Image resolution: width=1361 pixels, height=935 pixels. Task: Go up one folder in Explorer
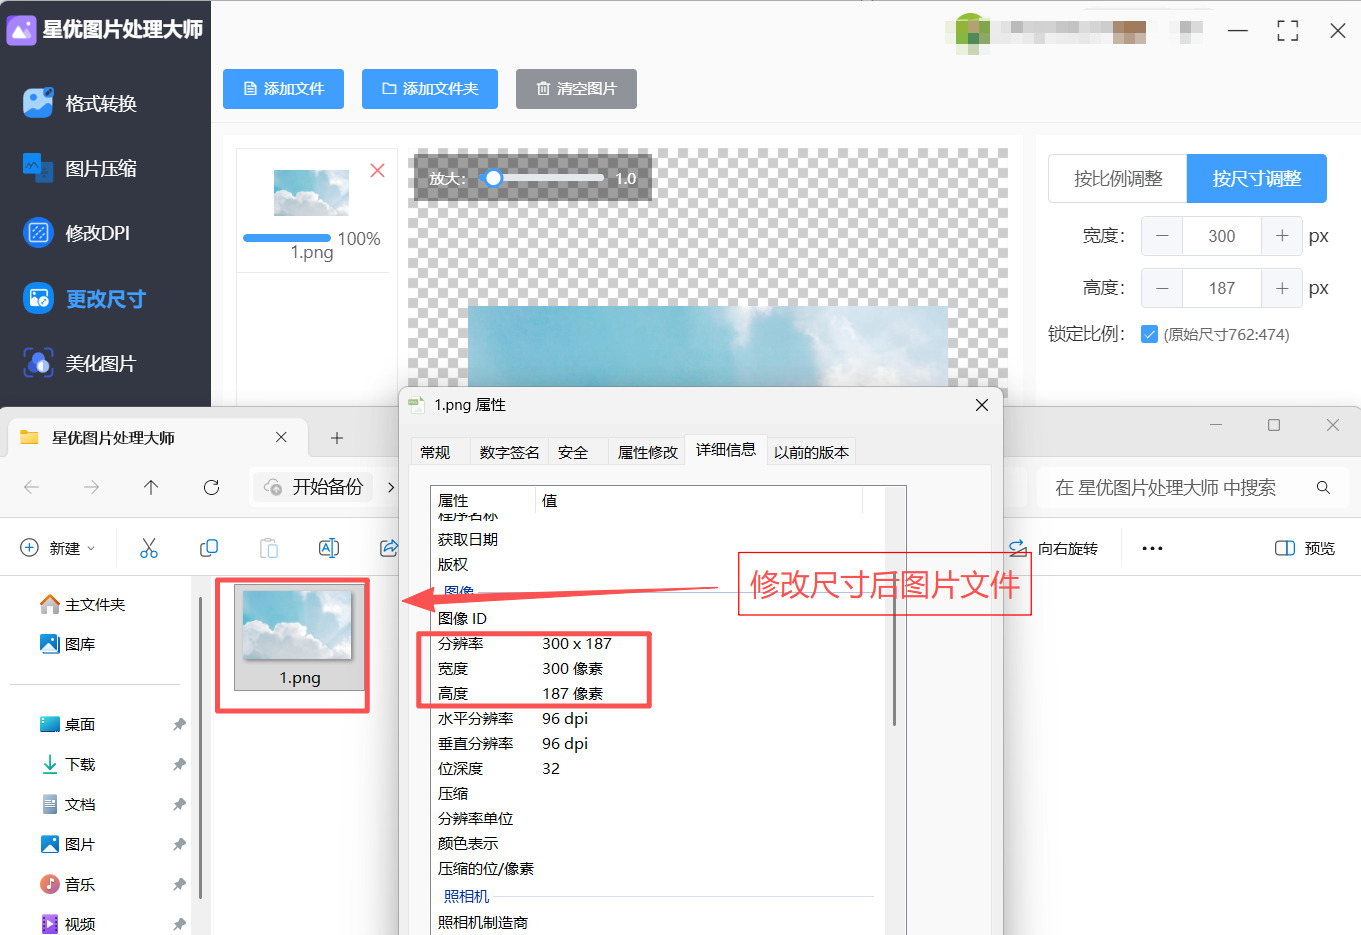point(151,487)
